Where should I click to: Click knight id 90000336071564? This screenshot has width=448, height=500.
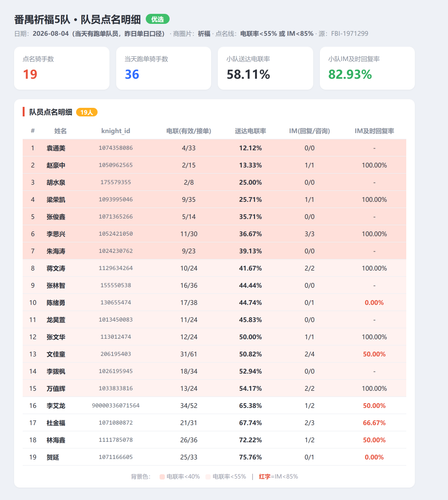[x=116, y=405]
